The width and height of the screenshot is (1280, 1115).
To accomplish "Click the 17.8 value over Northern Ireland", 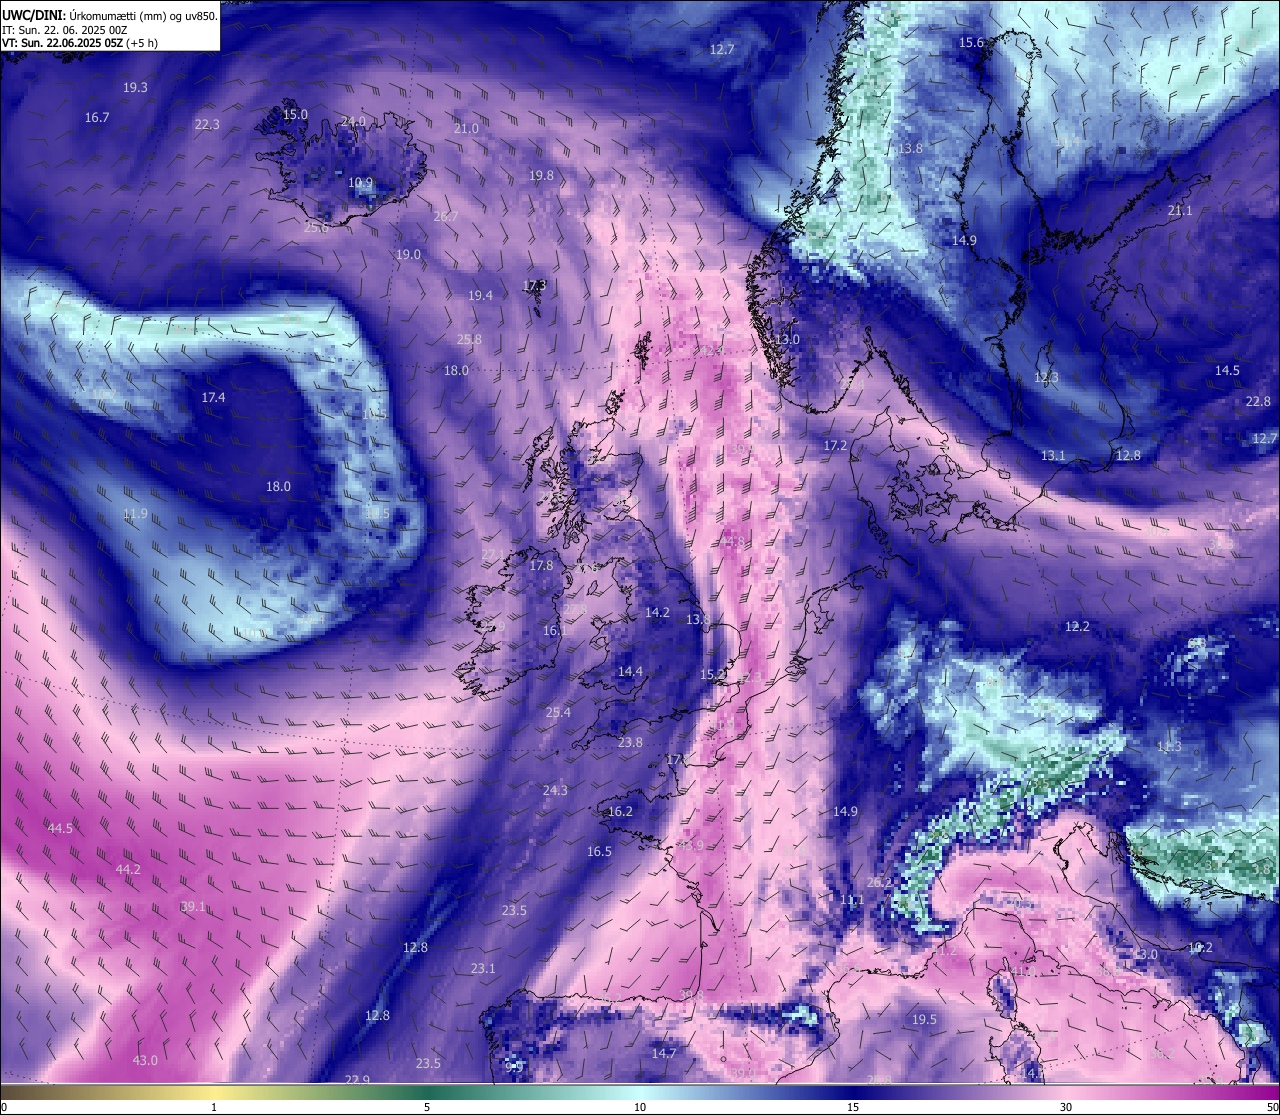I will click(x=541, y=566).
